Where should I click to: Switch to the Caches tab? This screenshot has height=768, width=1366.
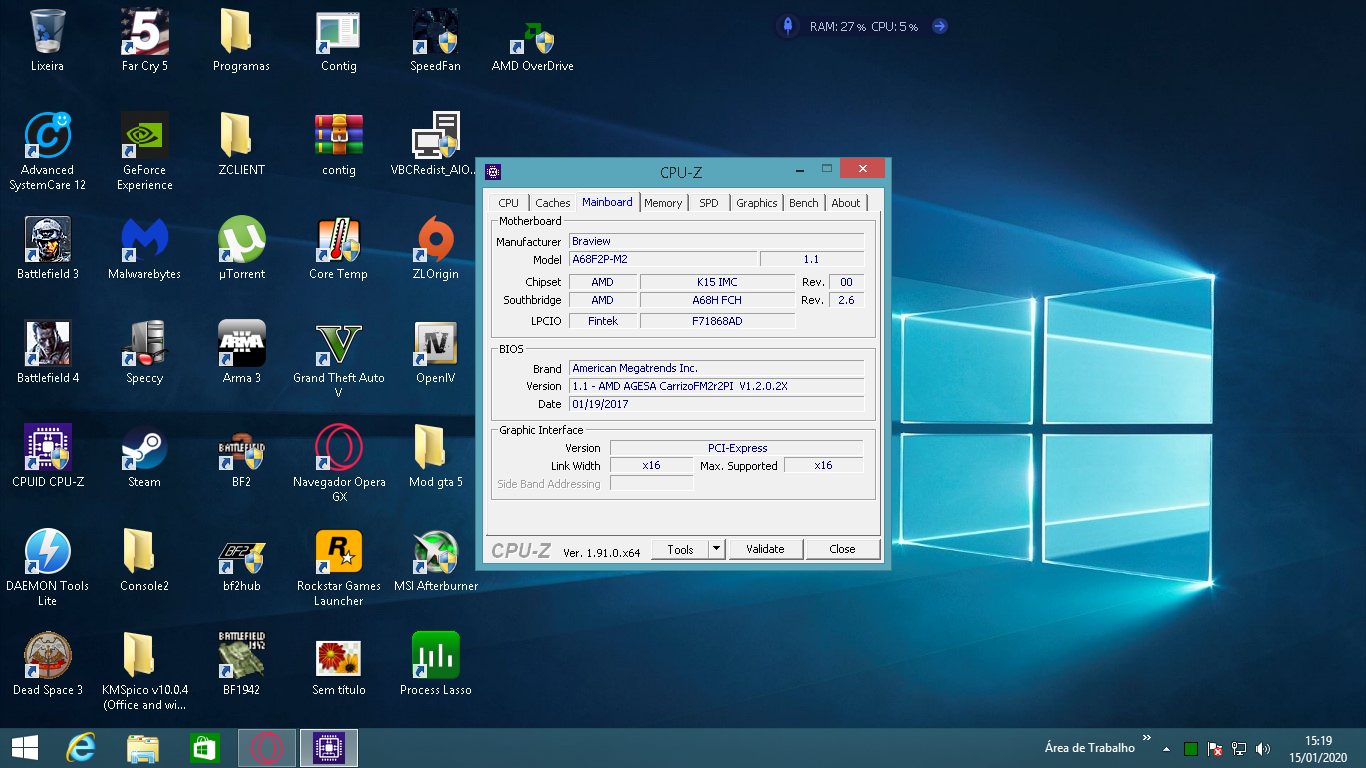click(x=552, y=203)
